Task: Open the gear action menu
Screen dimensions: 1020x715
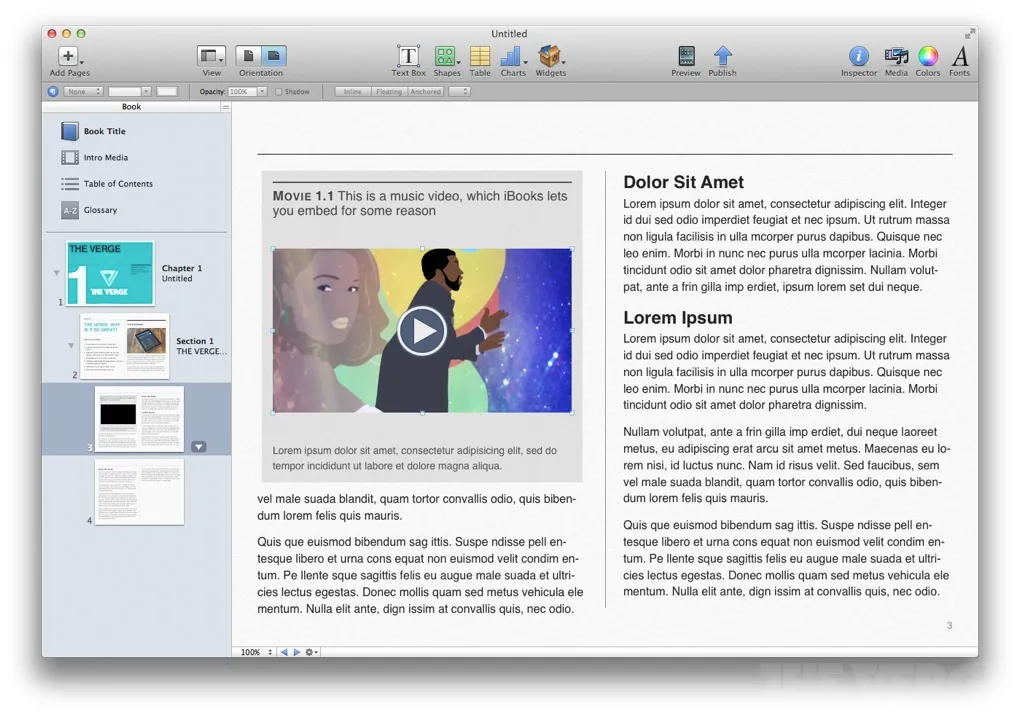Action: point(311,652)
